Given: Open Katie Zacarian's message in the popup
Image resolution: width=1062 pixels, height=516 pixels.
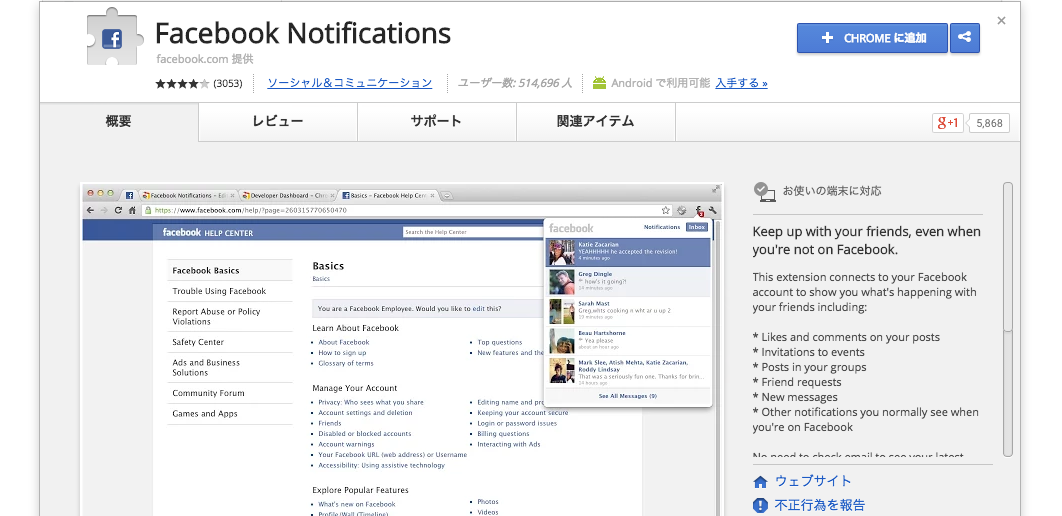Looking at the screenshot, I should tap(629, 252).
